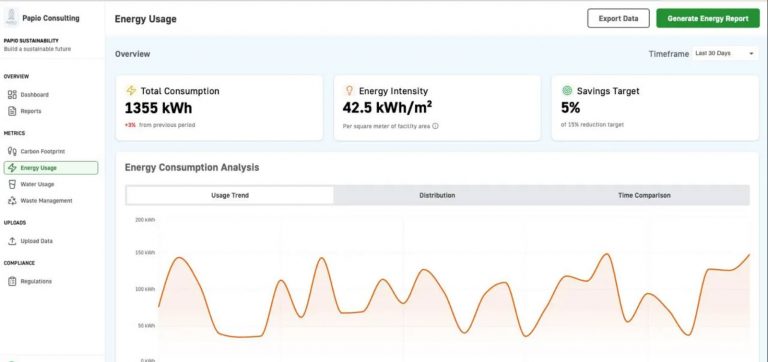Click 'Per square meter of facility area' text
The image size is (768, 362).
(386, 126)
